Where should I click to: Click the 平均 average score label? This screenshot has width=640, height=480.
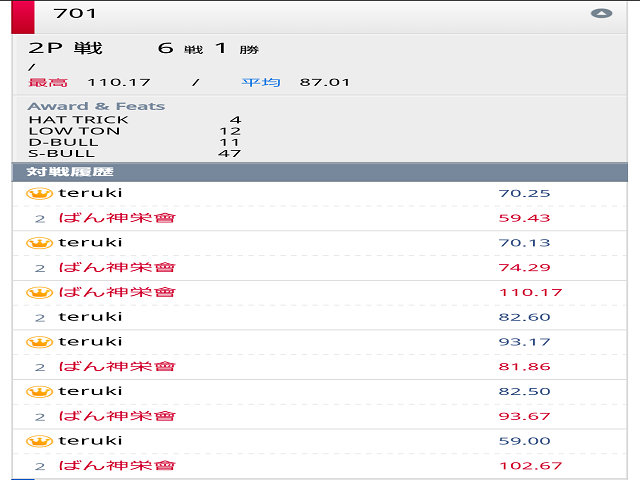(260, 82)
